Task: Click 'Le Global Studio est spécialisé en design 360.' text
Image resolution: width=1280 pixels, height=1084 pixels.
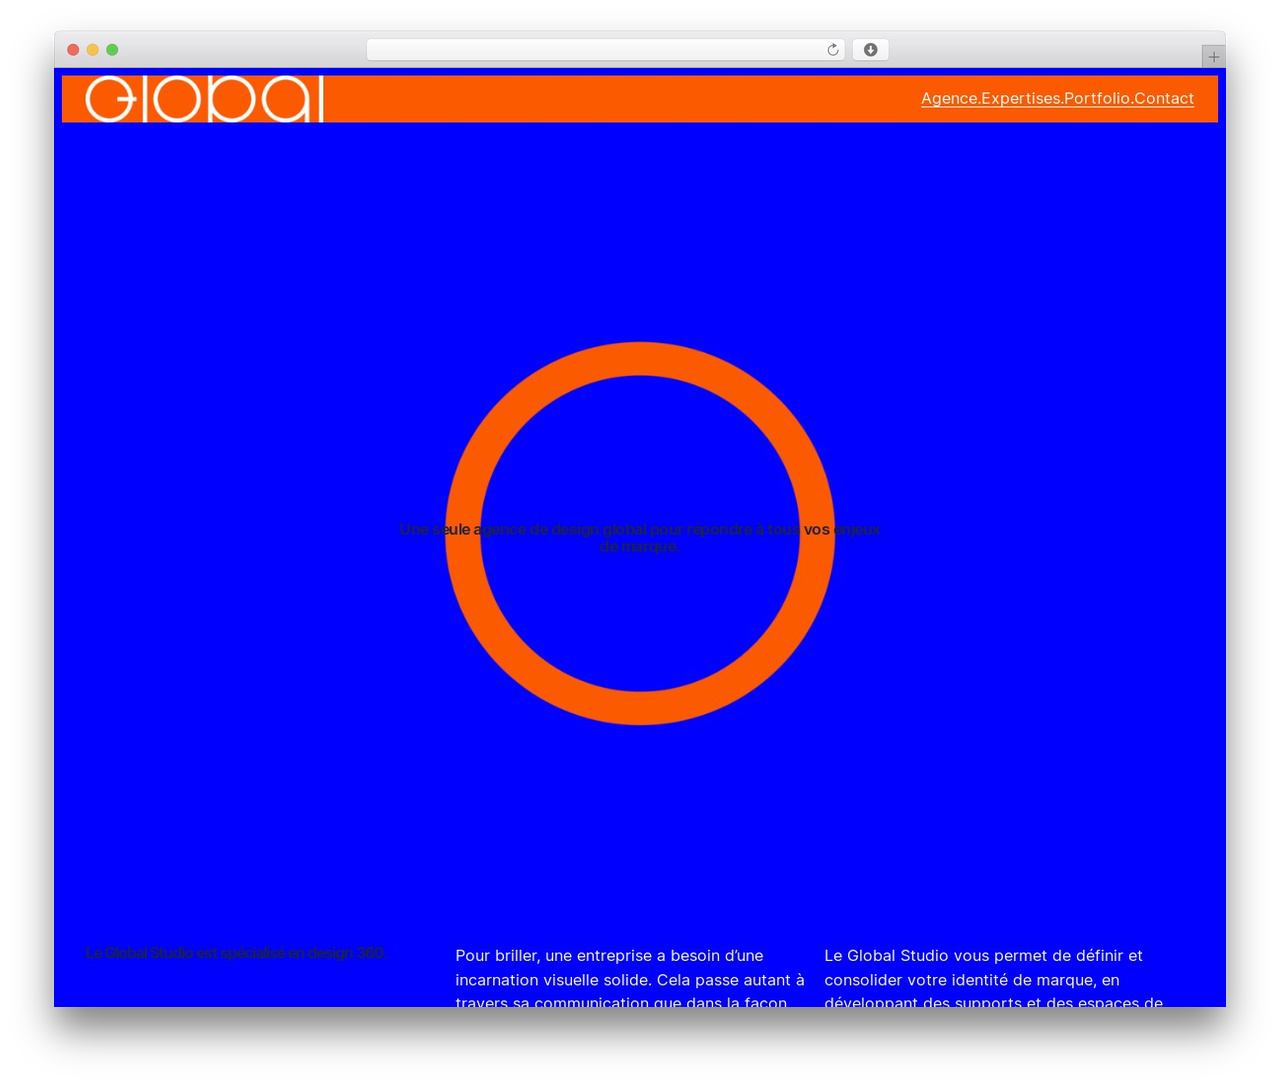Action: 235,953
